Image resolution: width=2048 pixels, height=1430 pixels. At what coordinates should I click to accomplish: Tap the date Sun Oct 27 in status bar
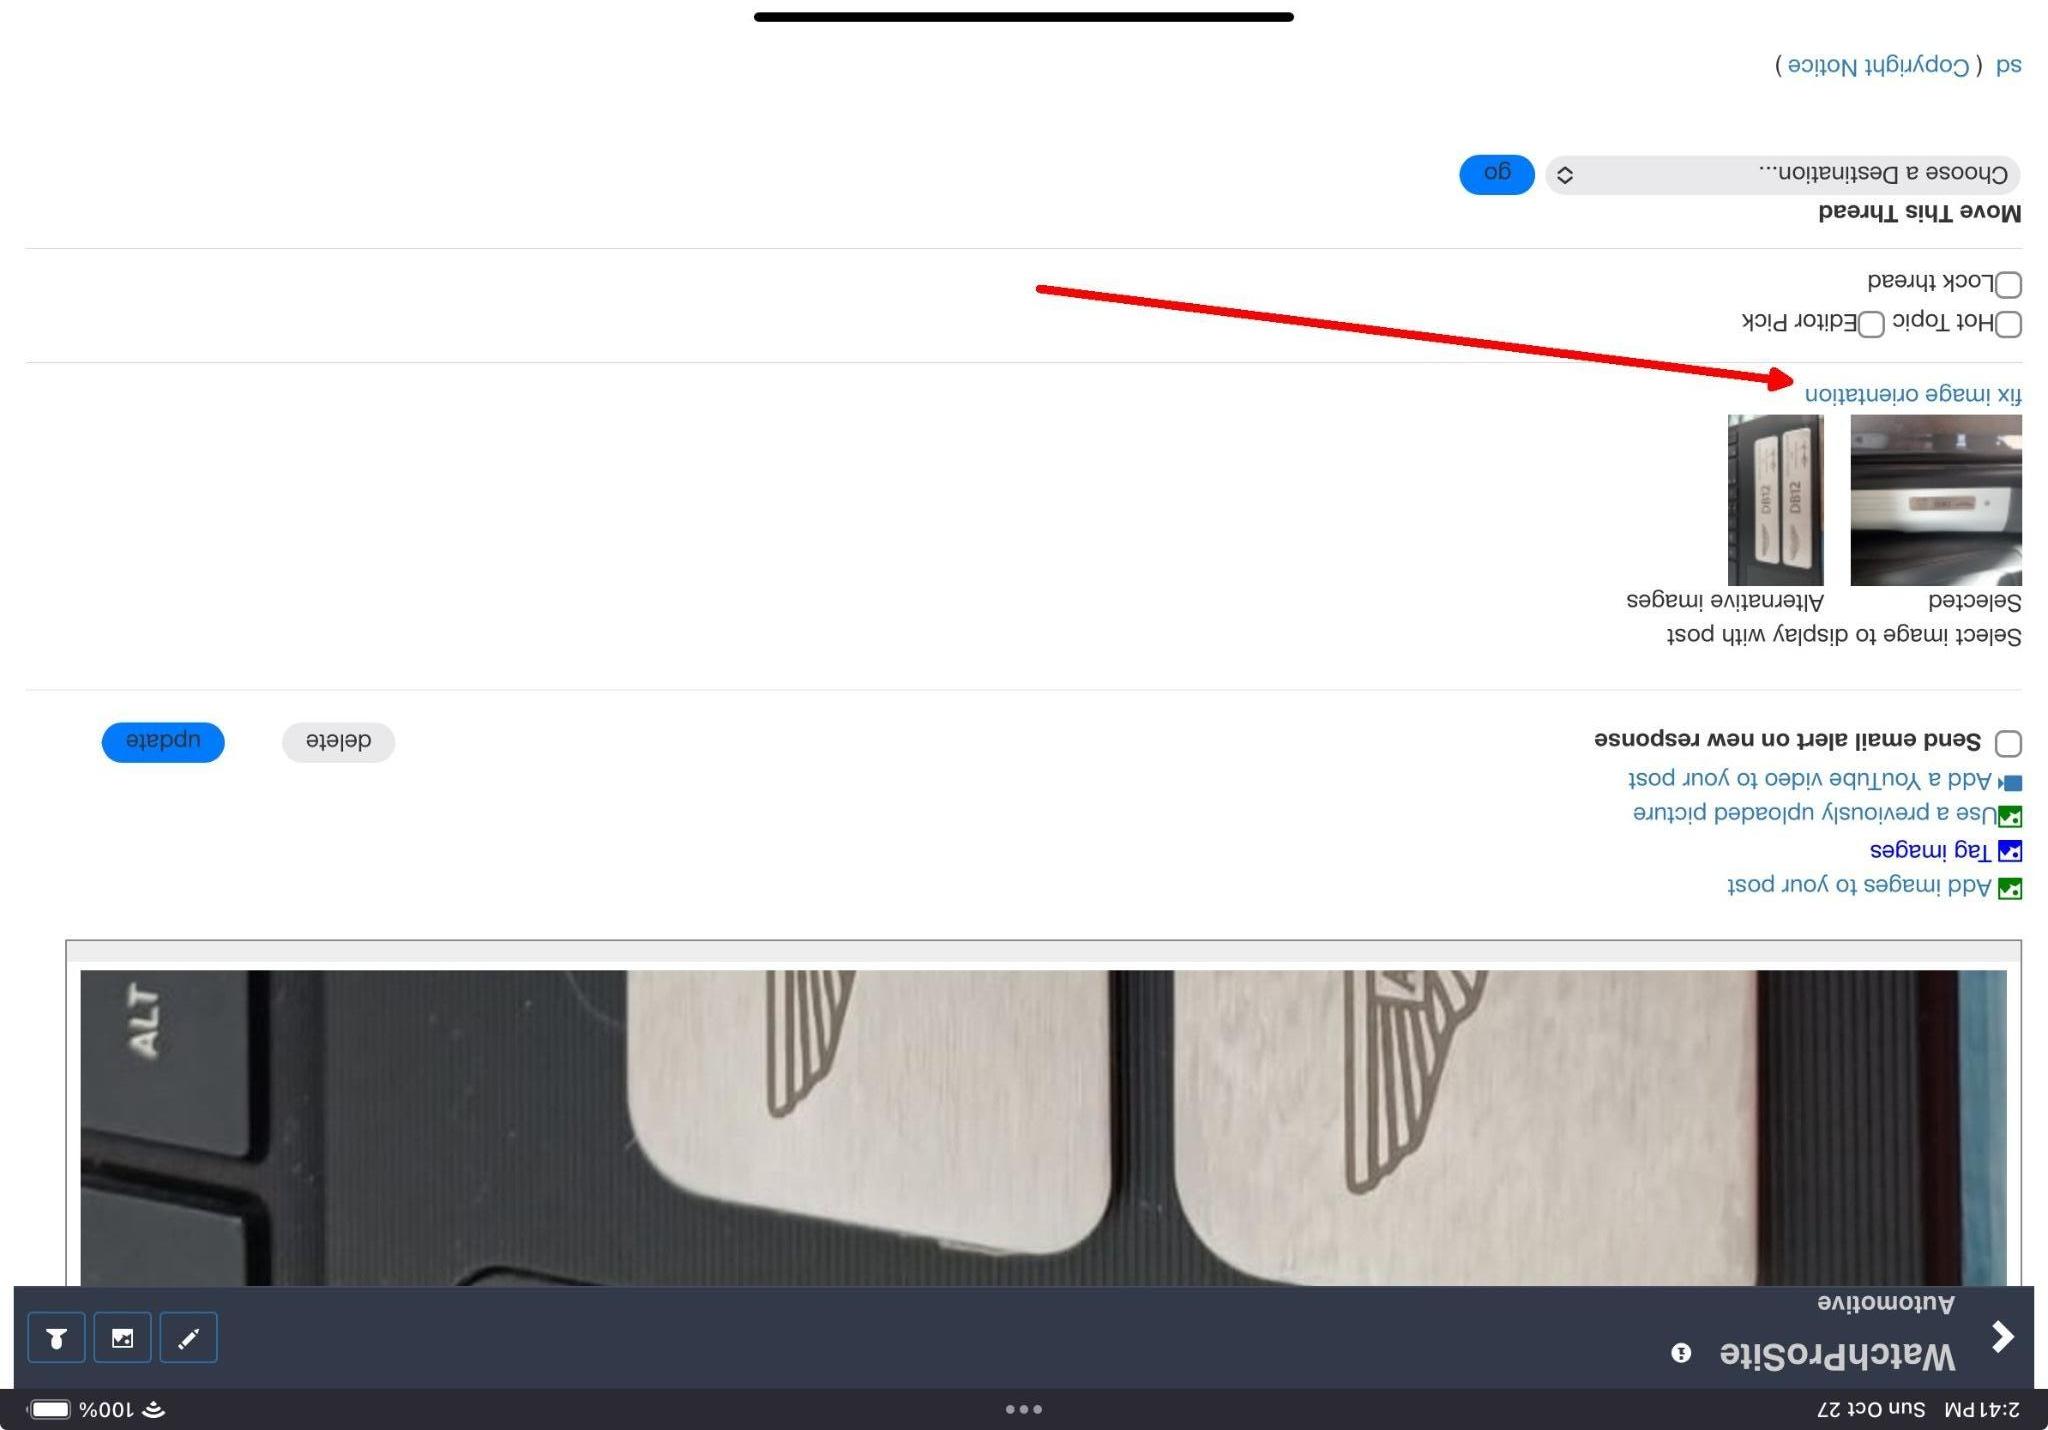coord(1871,1409)
